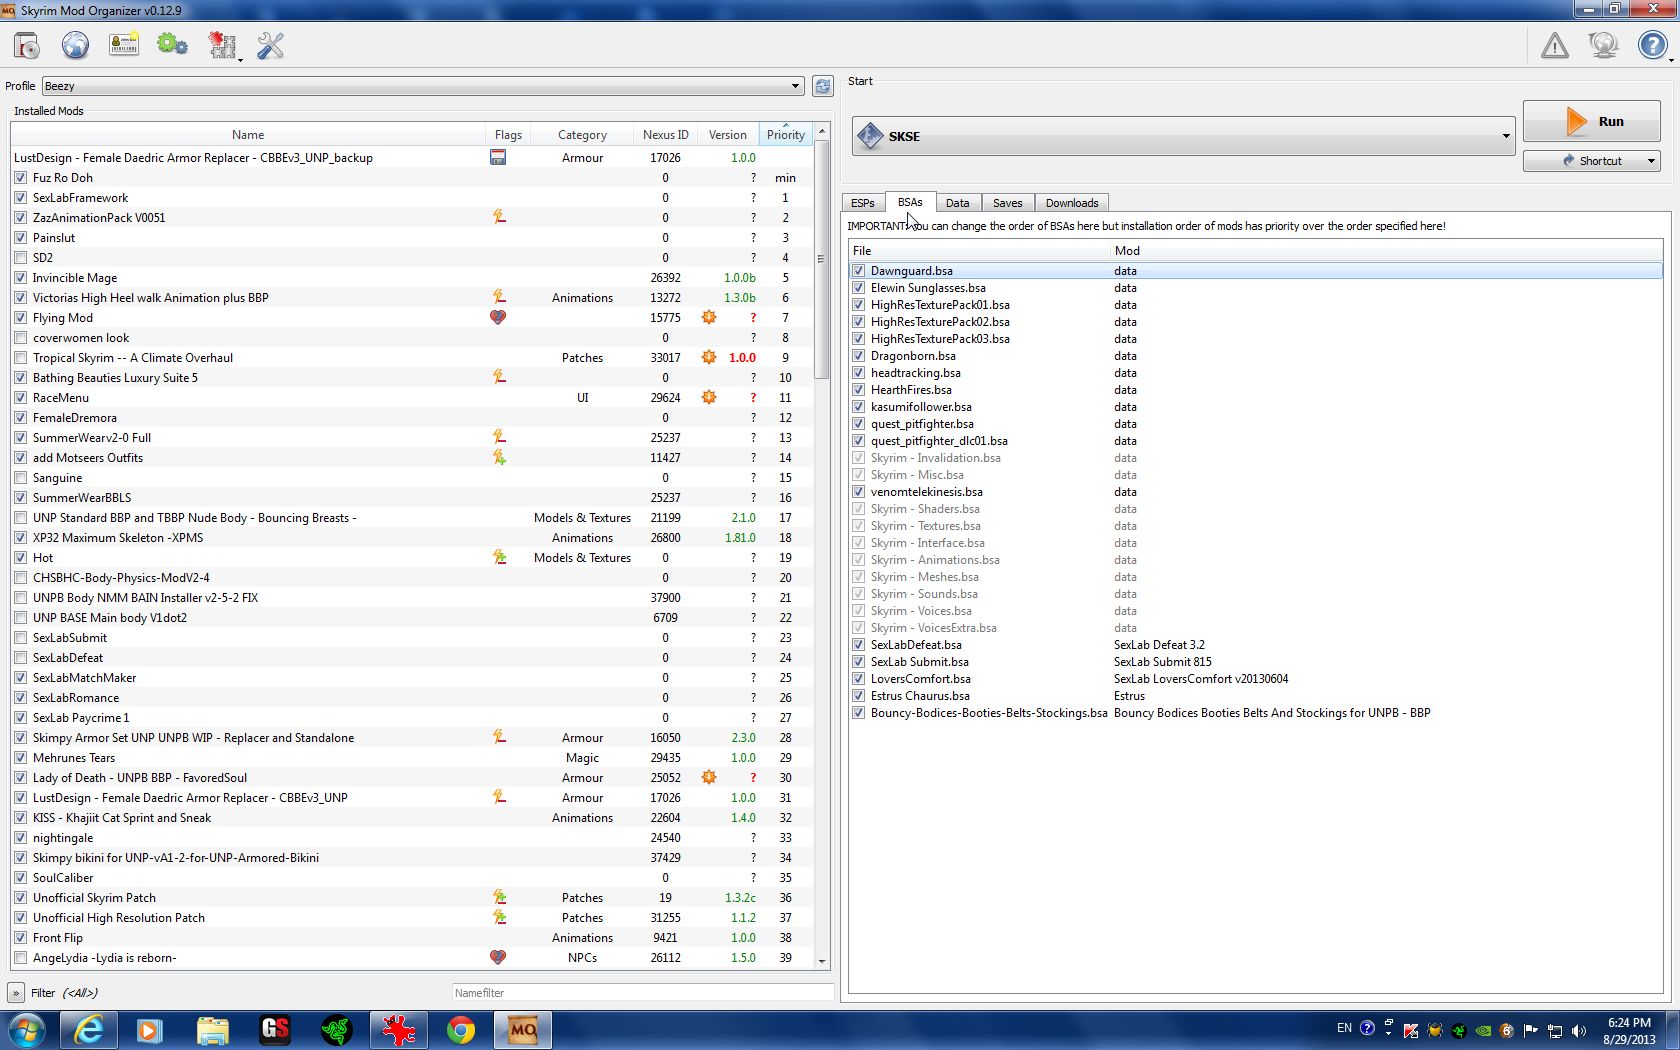Open the Data tab
The image size is (1680, 1050).
click(x=958, y=203)
